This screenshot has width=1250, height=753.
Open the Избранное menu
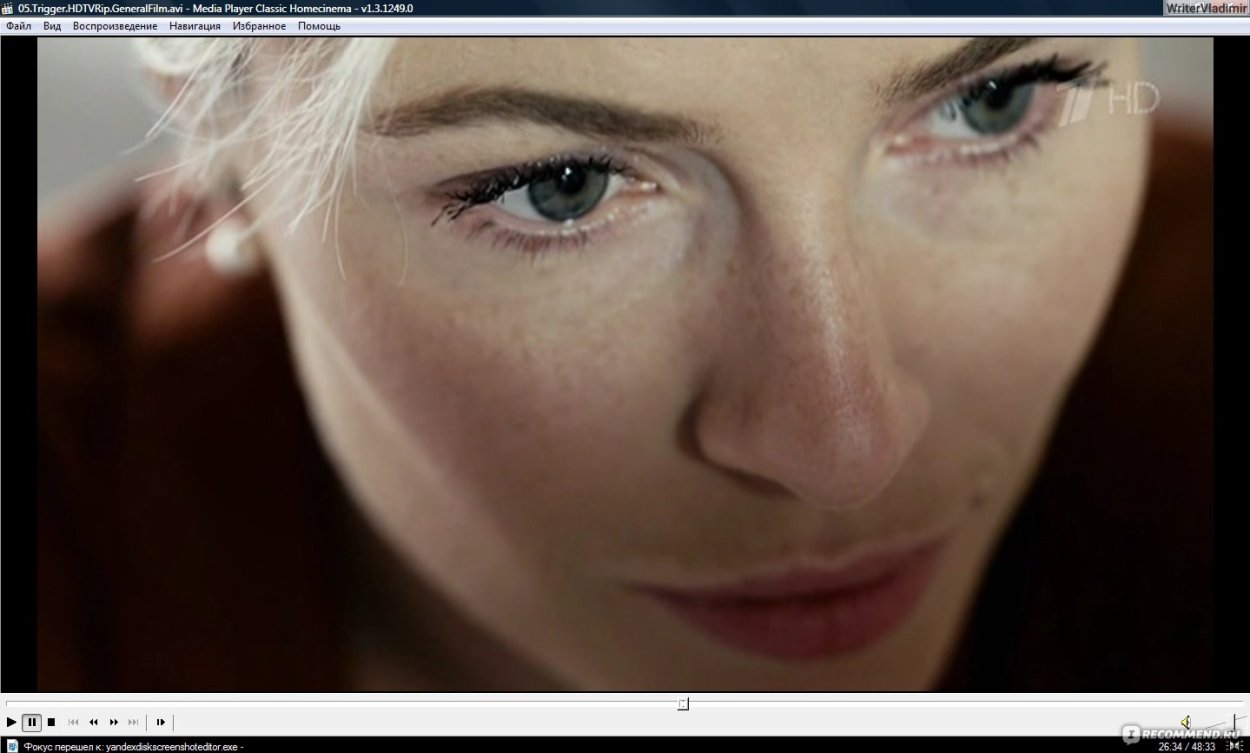pos(259,26)
